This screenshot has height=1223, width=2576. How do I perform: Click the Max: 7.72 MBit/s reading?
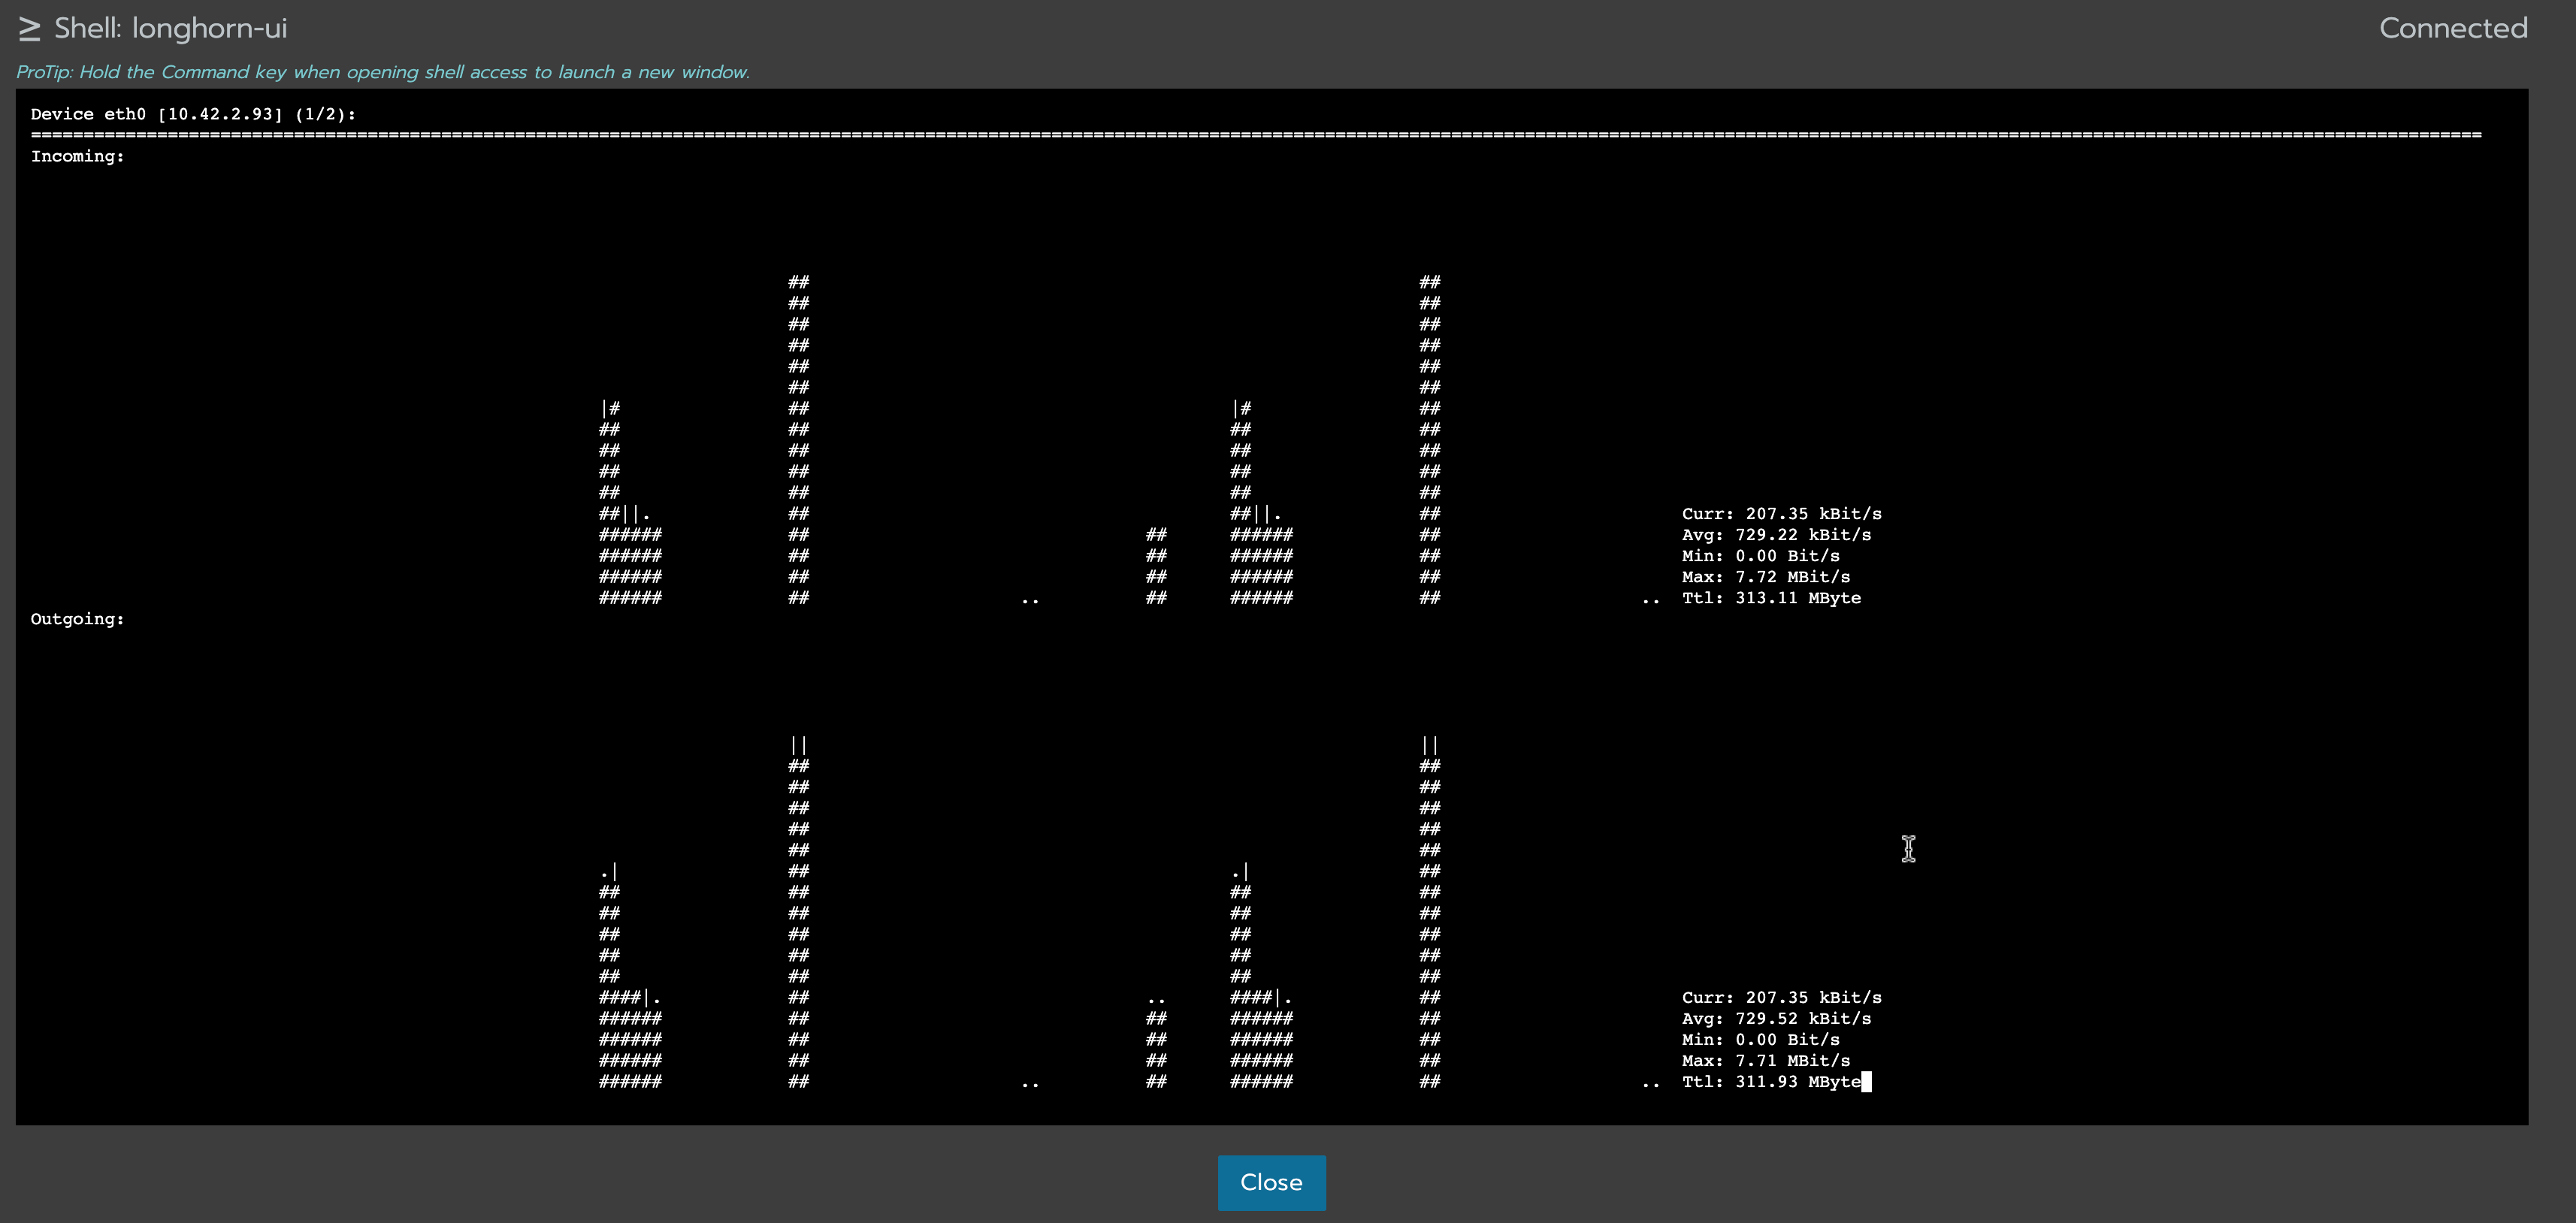[1766, 577]
